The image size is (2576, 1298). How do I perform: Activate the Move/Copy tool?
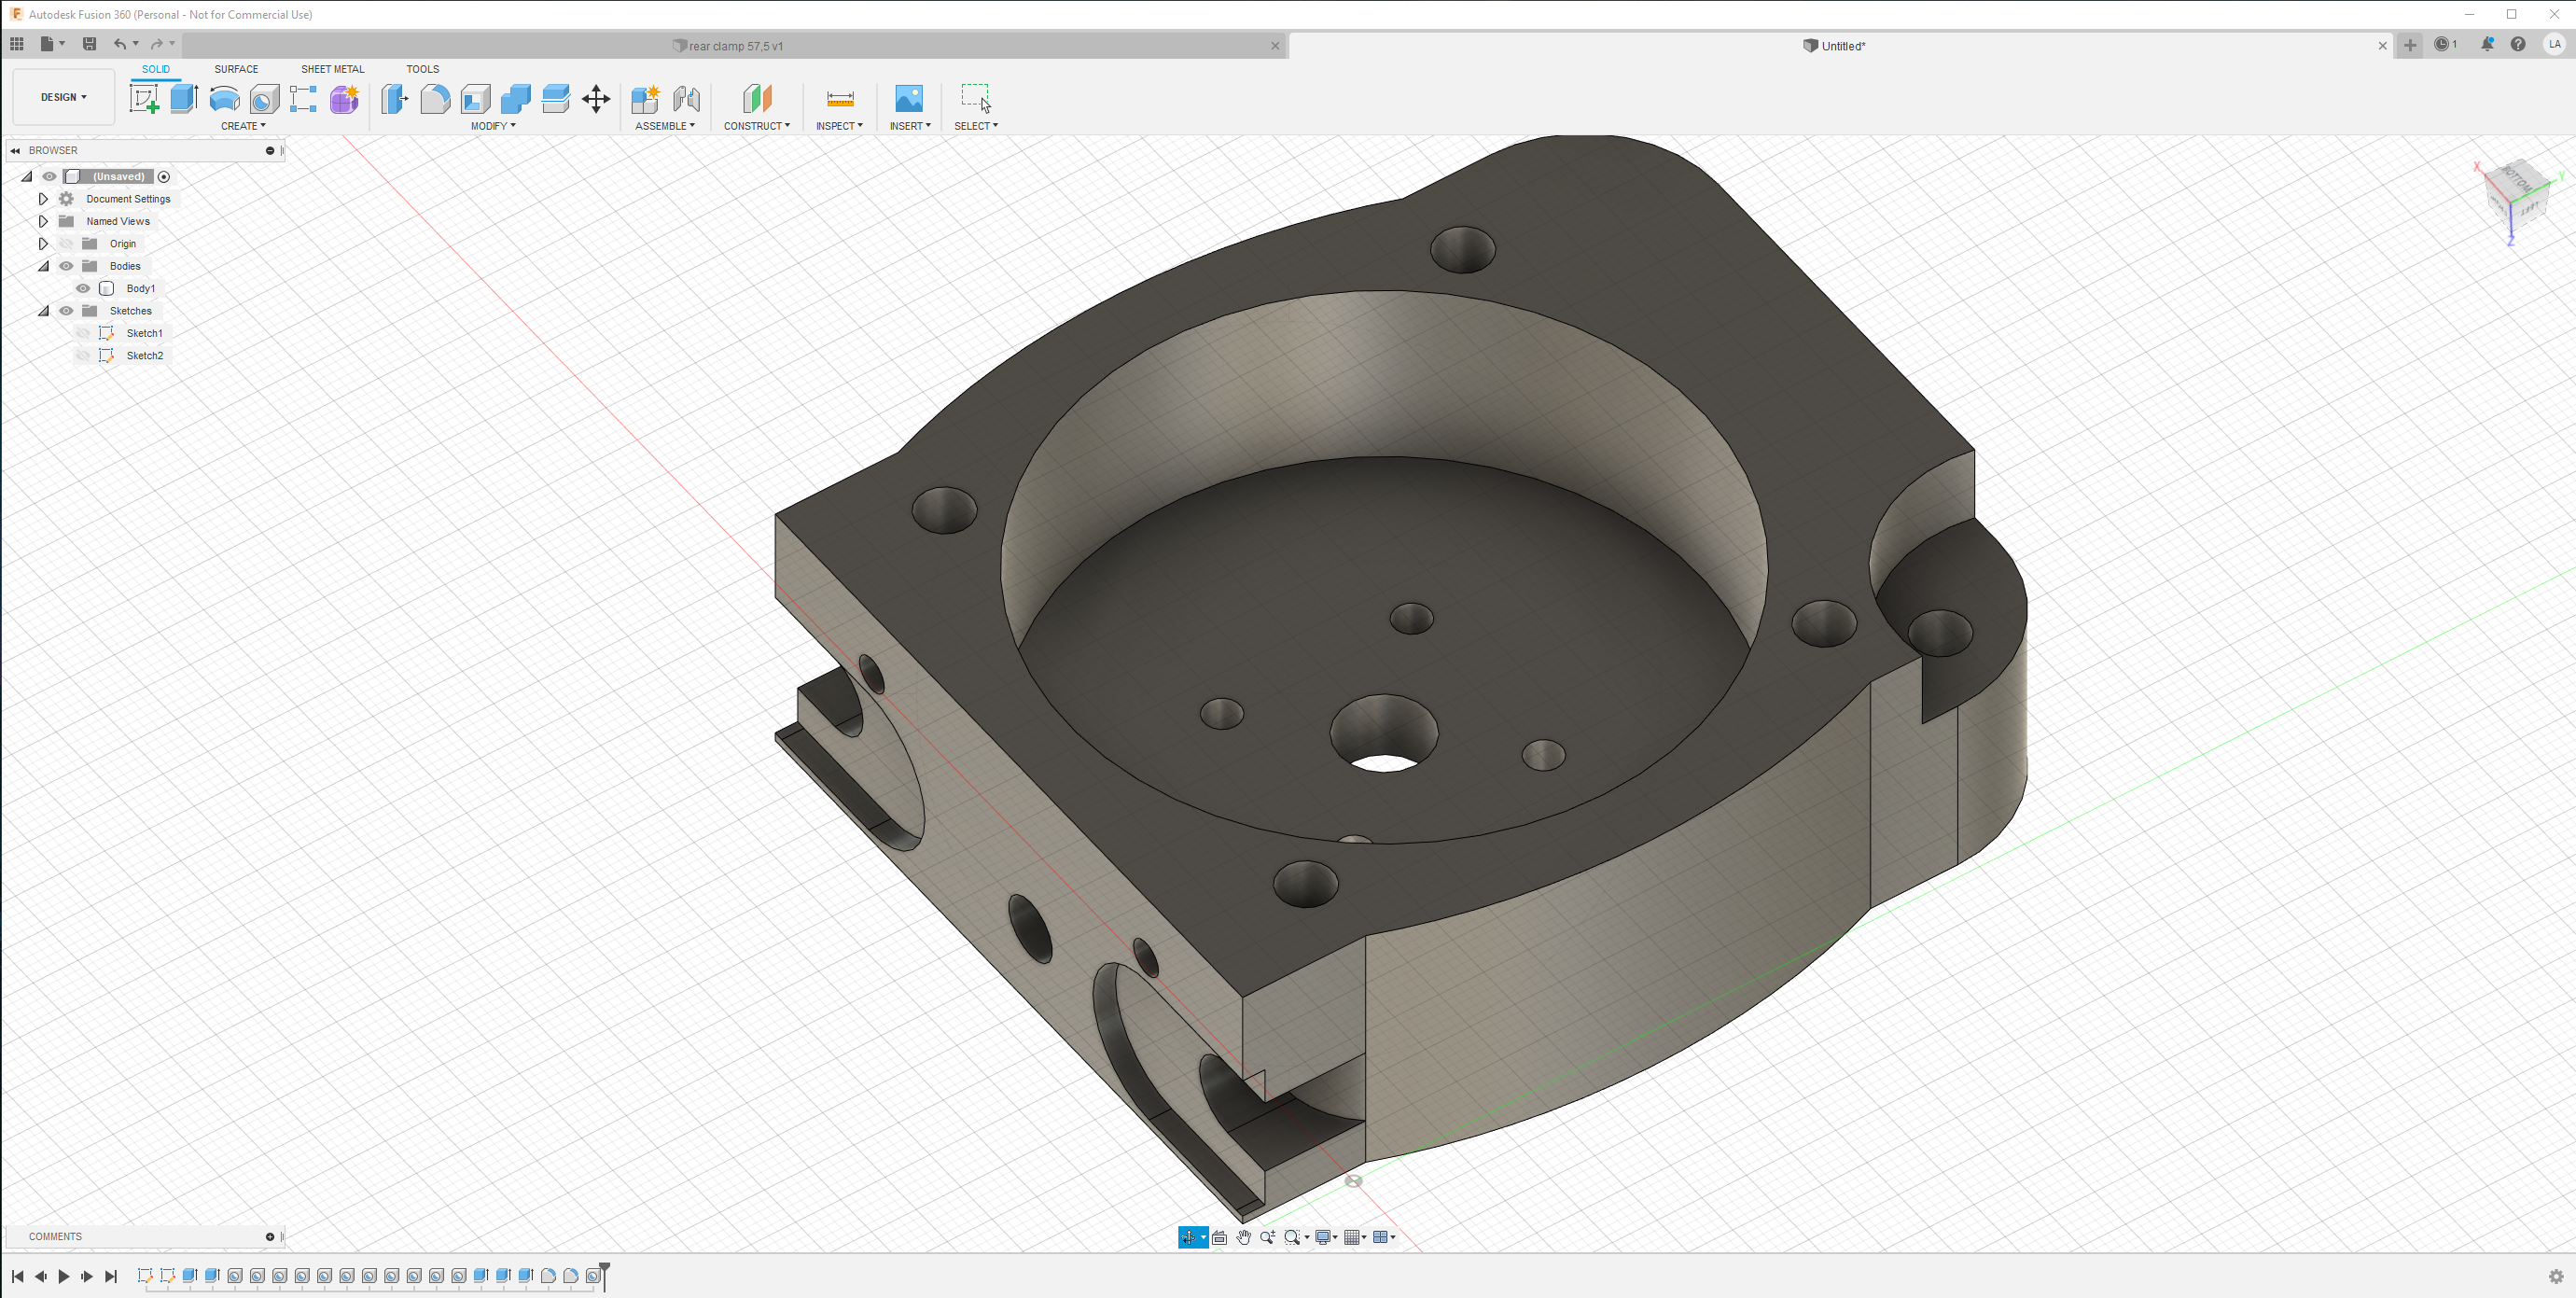(x=596, y=98)
